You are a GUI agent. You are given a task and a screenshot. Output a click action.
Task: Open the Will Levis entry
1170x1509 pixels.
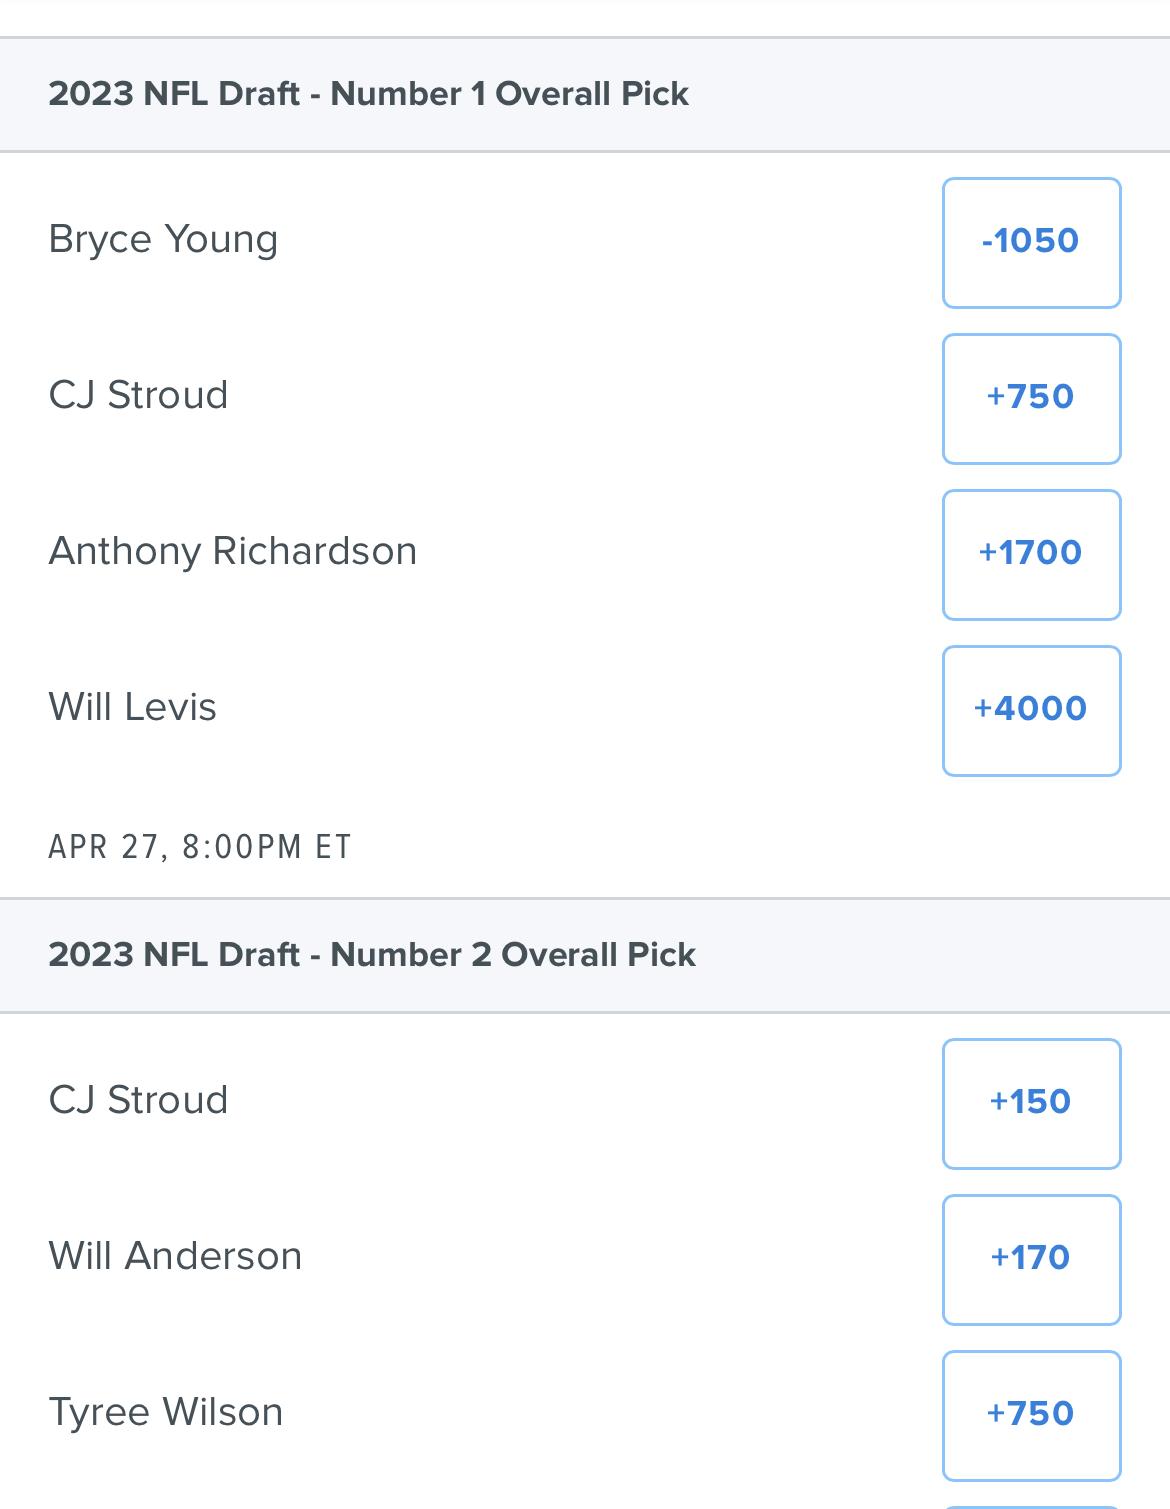132,708
